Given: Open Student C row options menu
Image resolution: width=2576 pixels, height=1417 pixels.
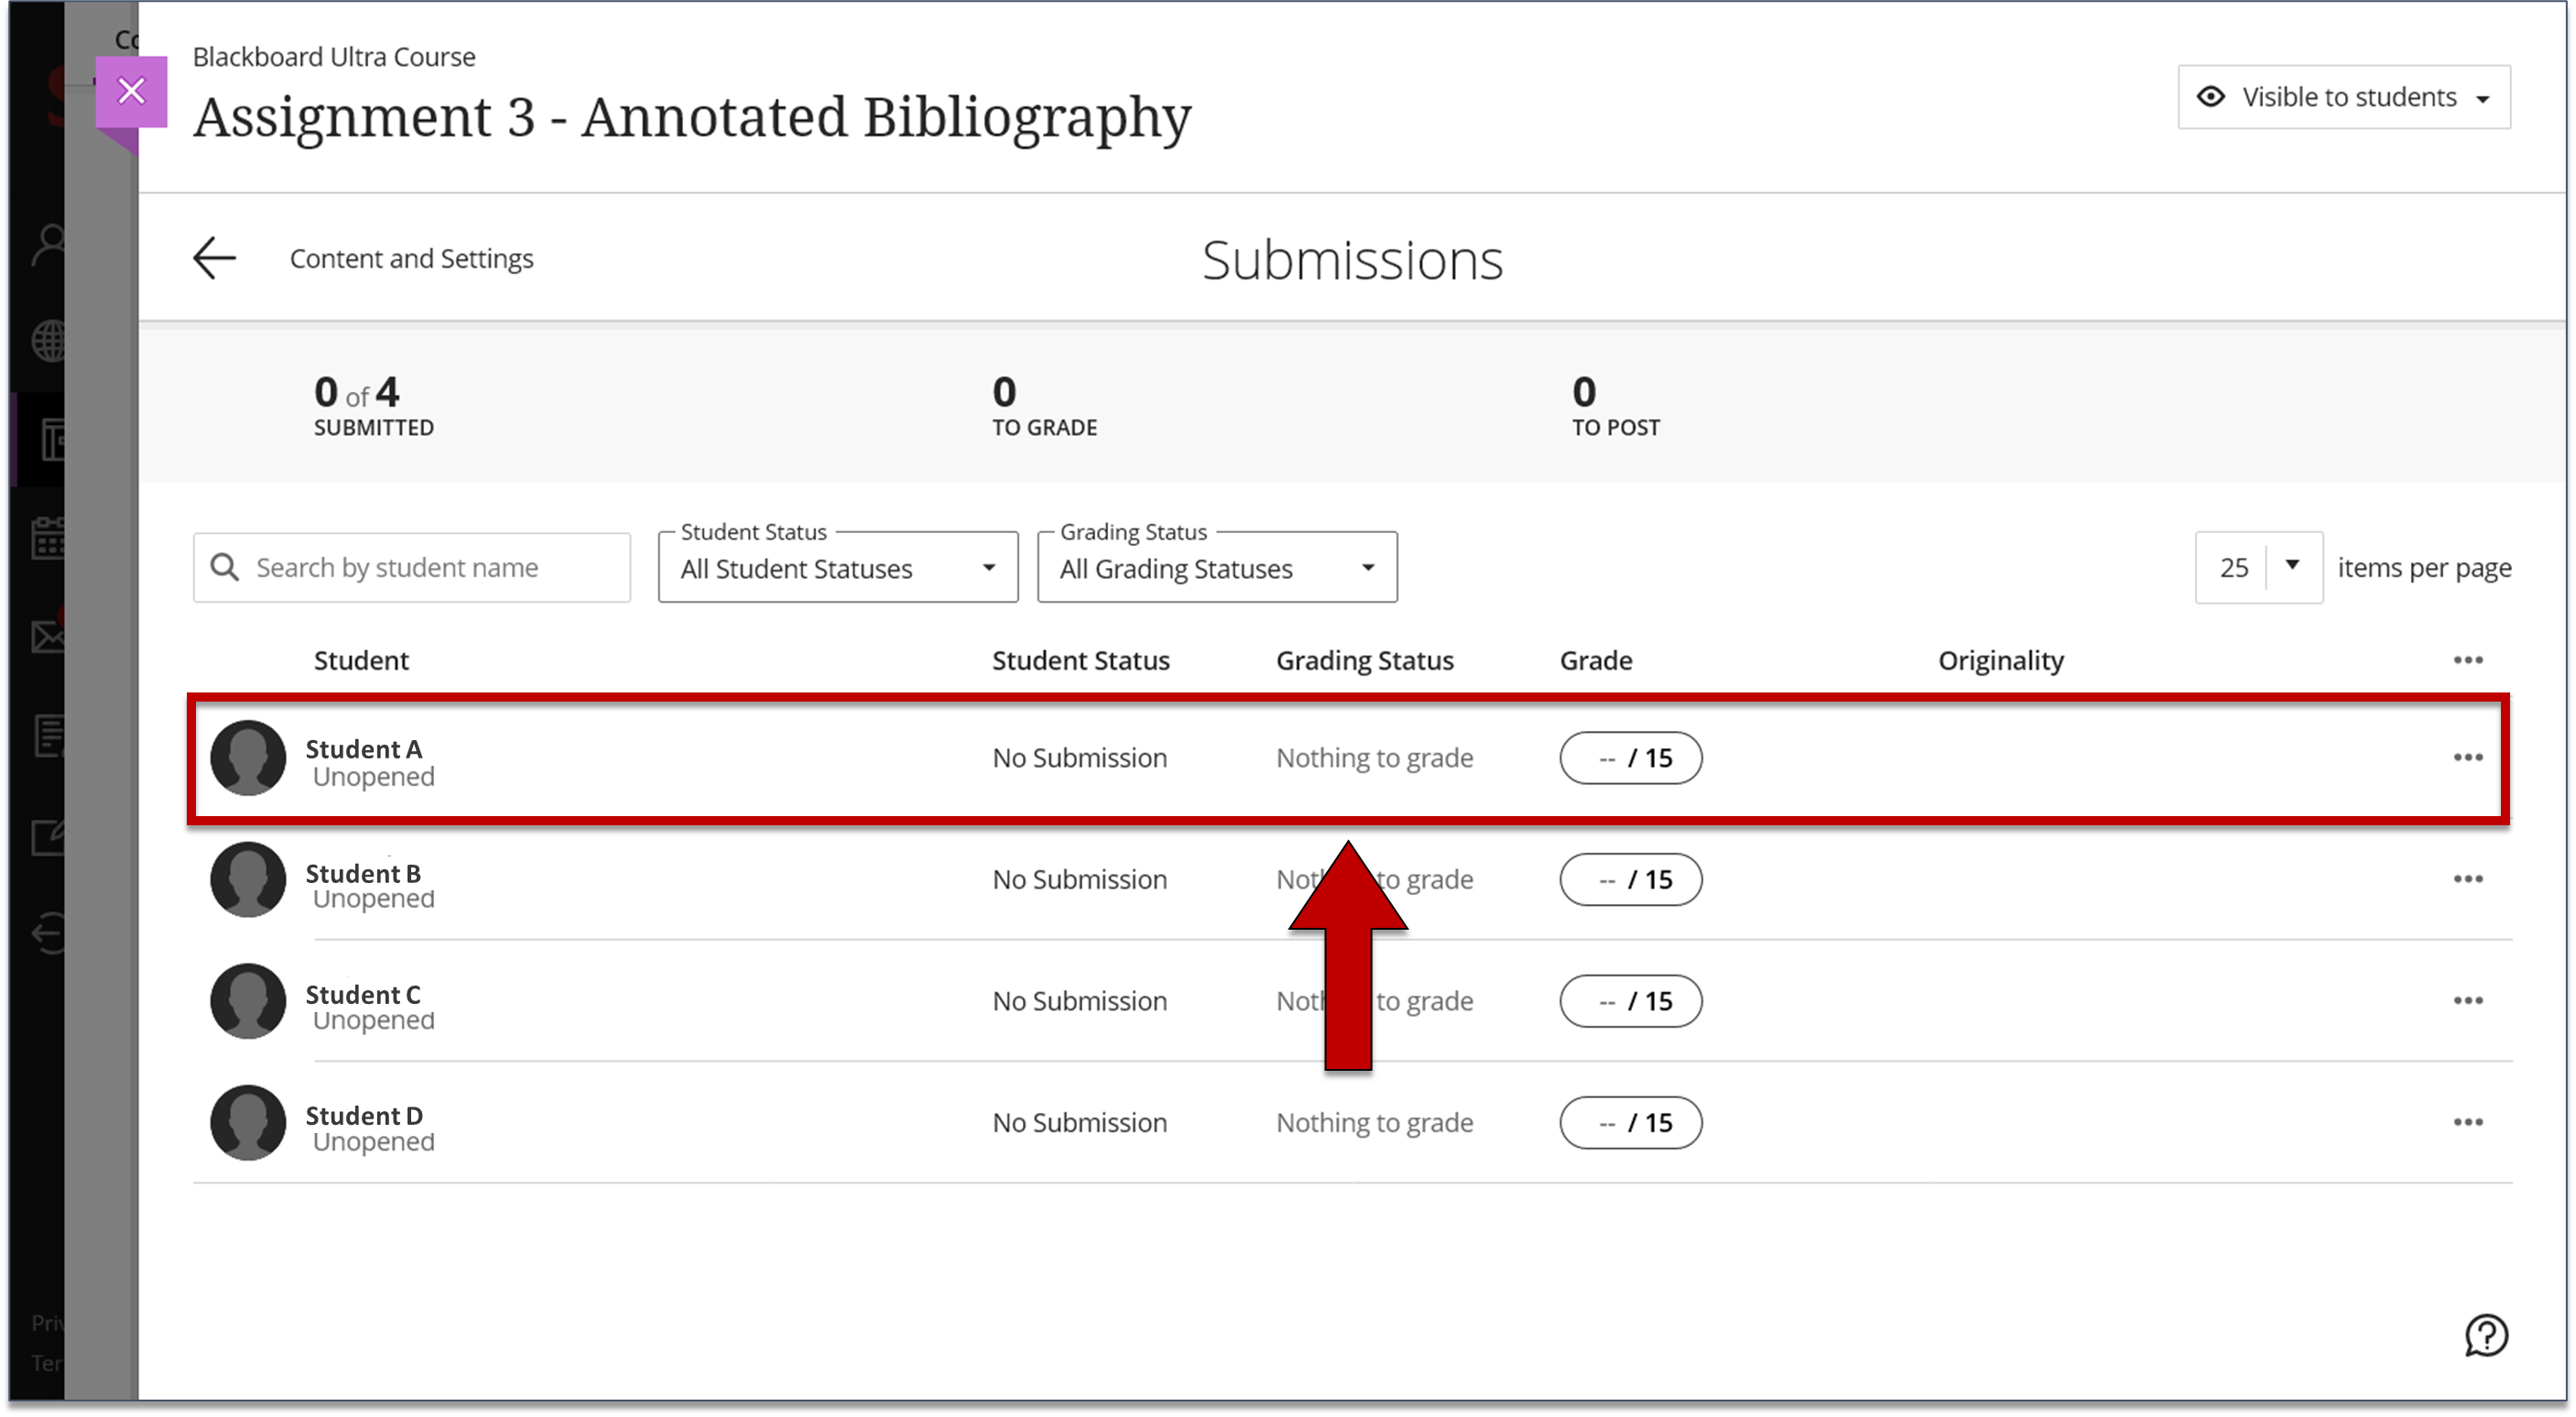Looking at the screenshot, I should click(x=2467, y=1001).
